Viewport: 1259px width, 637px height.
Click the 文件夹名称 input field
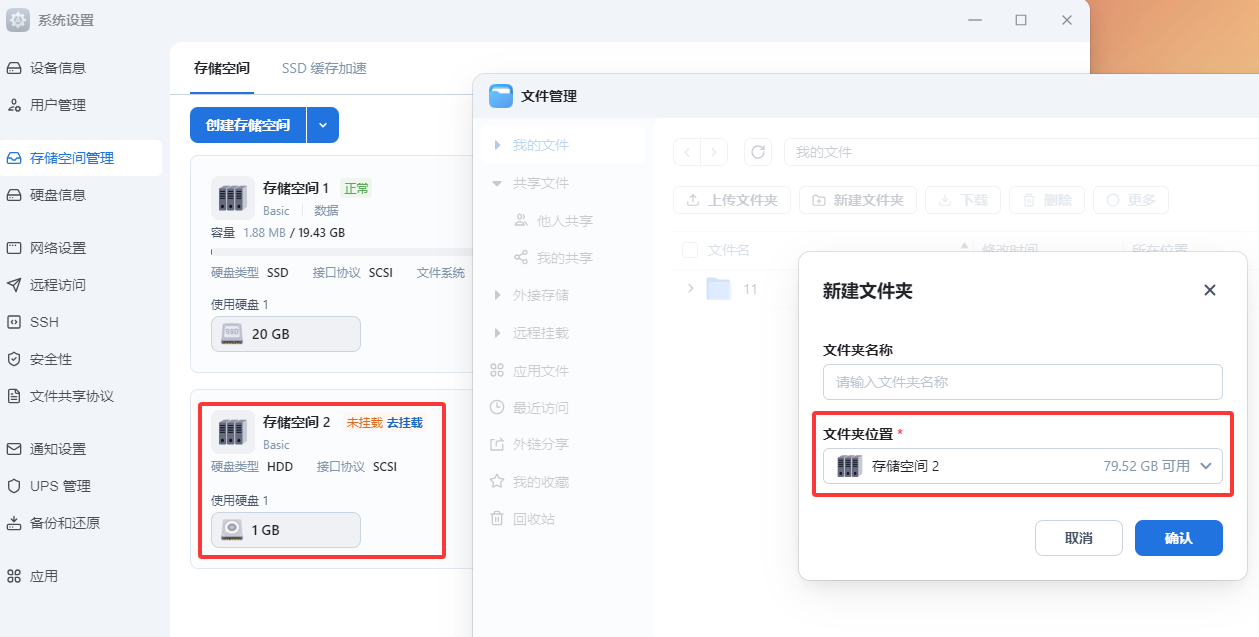pyautogui.click(x=1022, y=382)
